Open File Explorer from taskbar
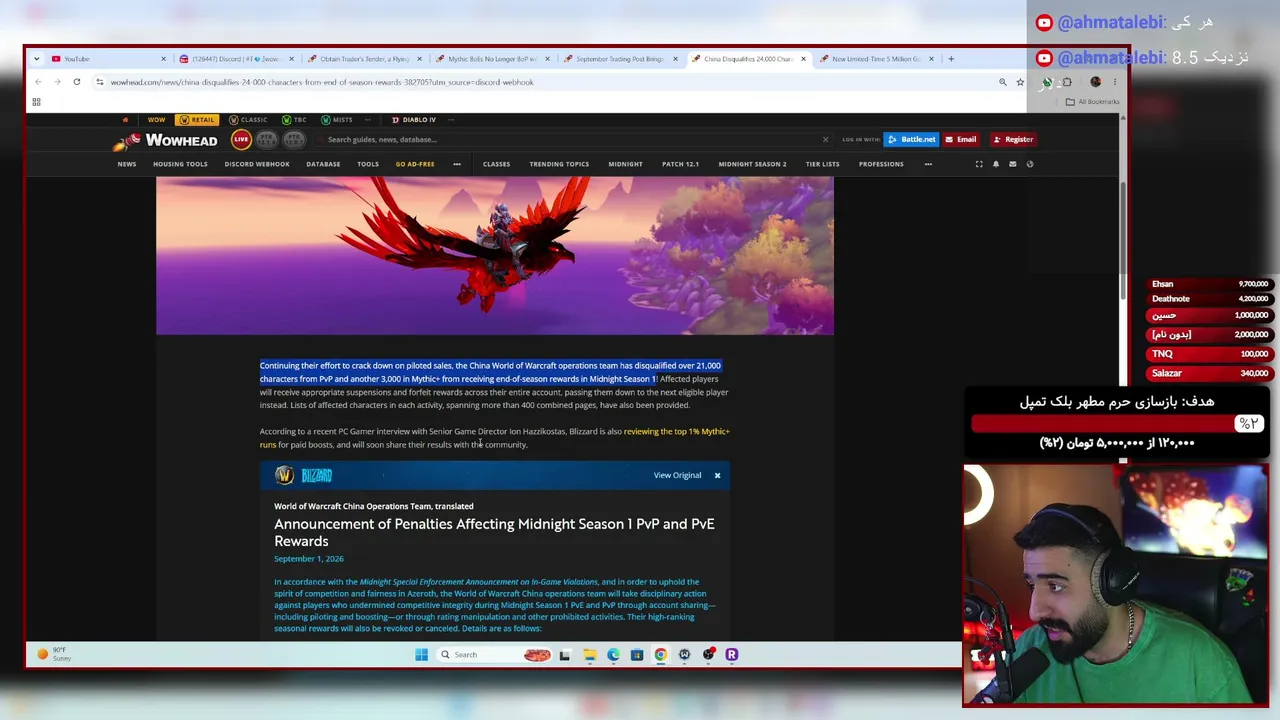This screenshot has width=1280, height=720. [589, 655]
